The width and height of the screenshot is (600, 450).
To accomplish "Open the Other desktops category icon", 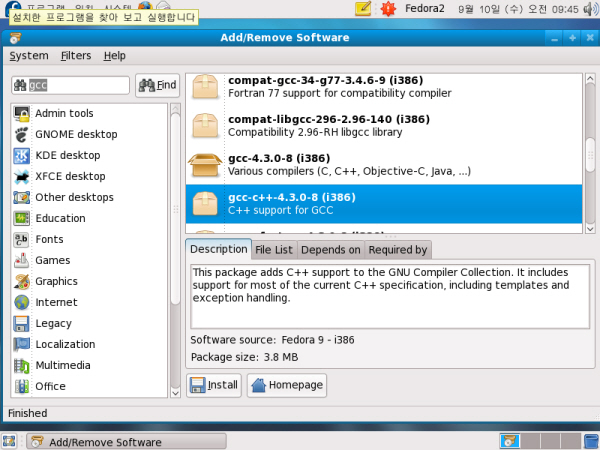I will (21, 197).
